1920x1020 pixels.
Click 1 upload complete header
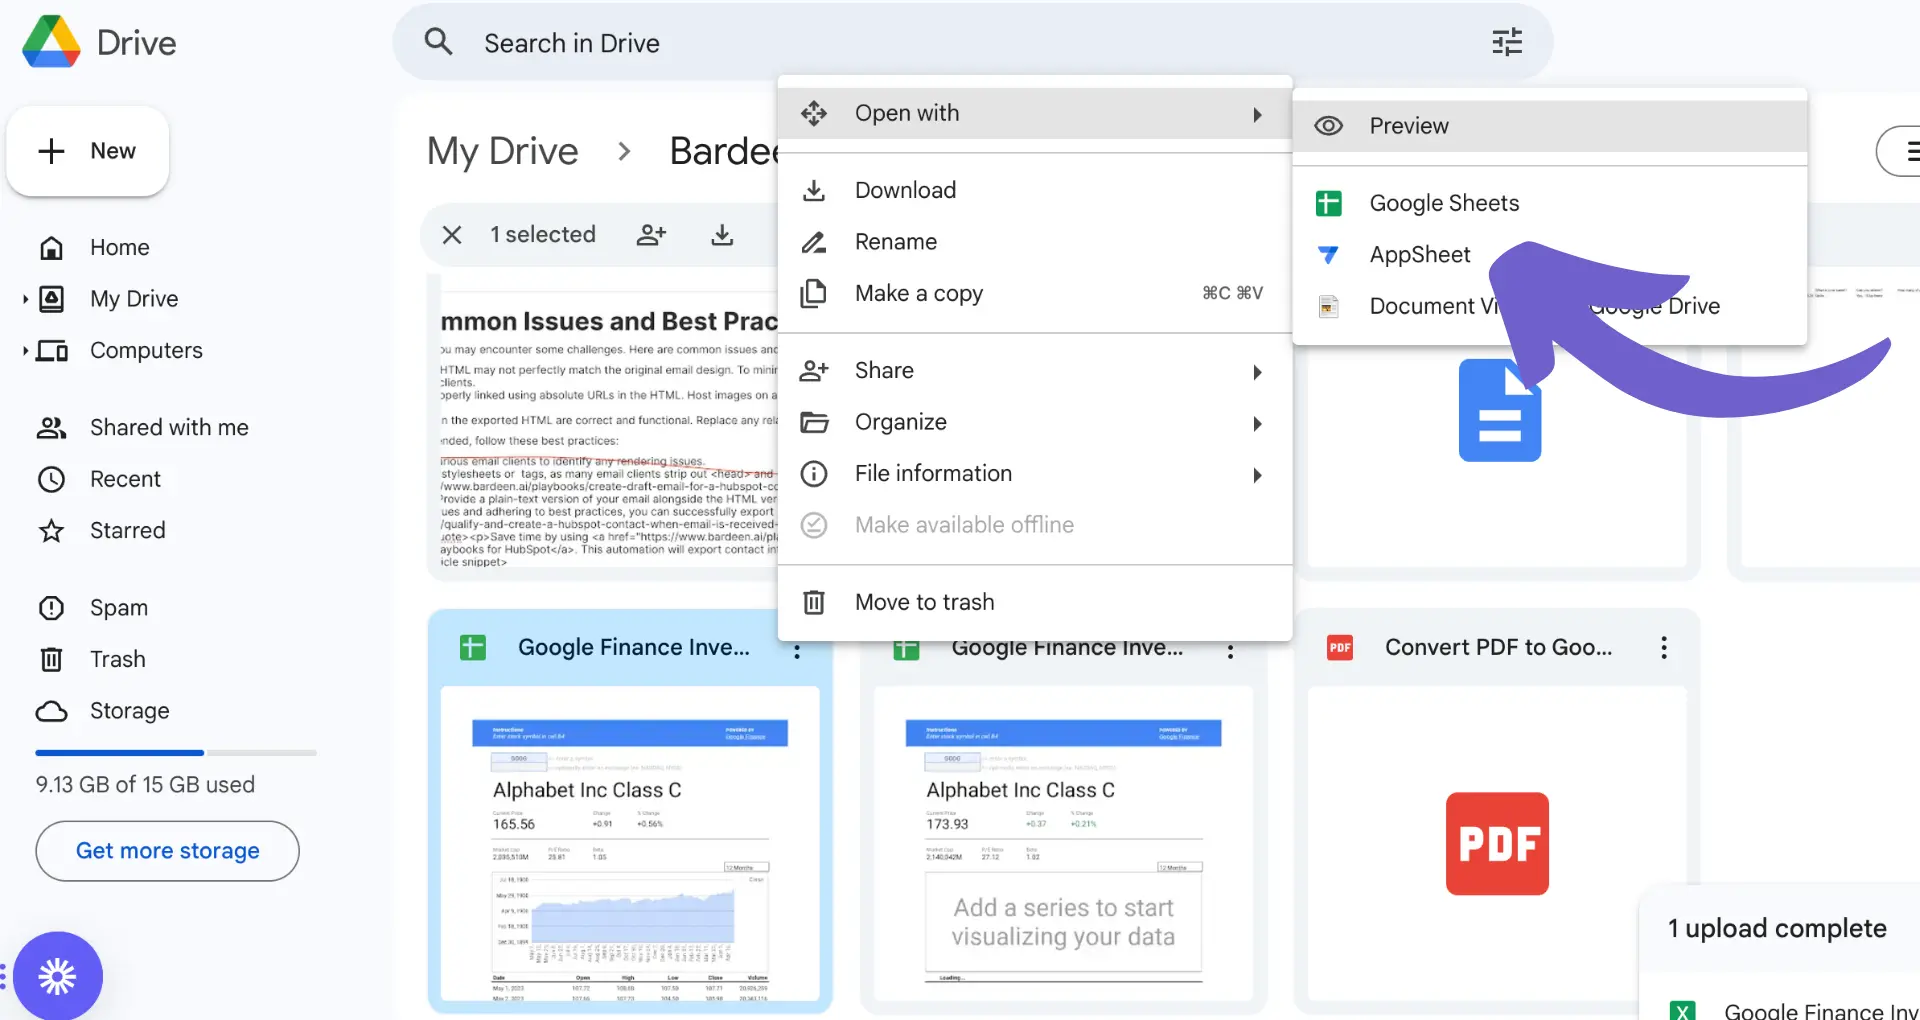point(1777,929)
